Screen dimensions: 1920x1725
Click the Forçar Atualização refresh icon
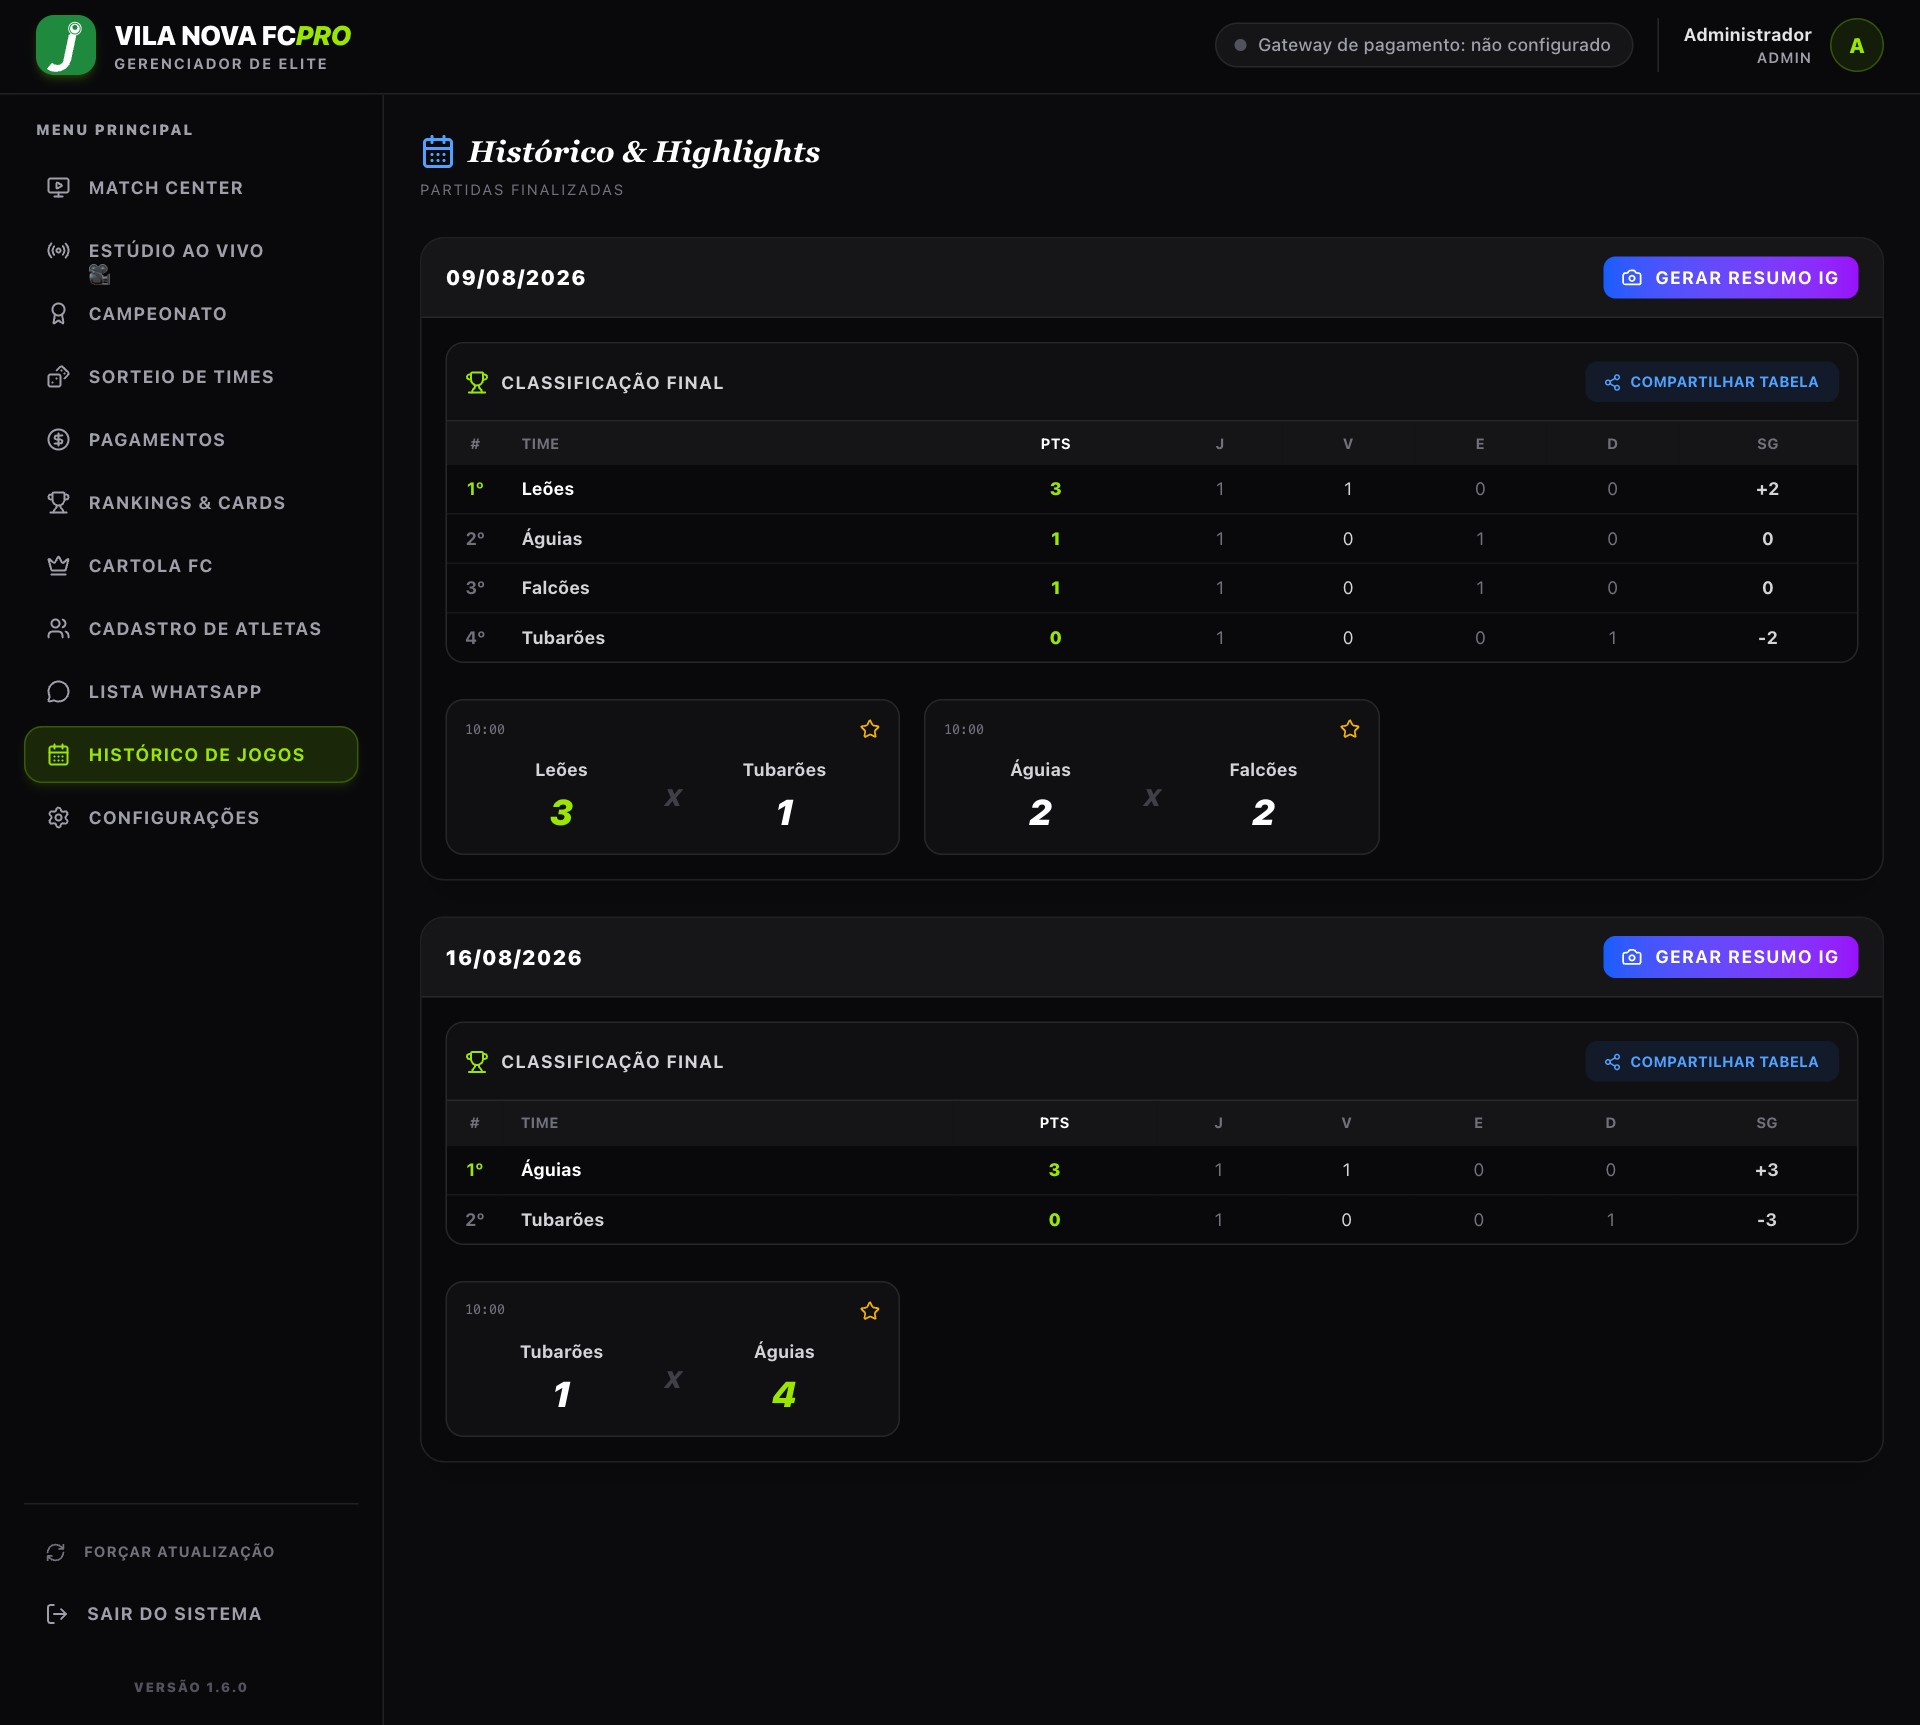(x=56, y=1552)
